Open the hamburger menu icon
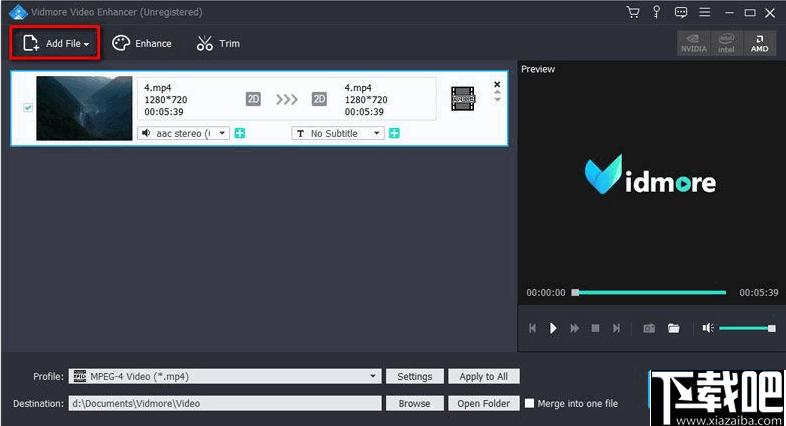 click(705, 12)
